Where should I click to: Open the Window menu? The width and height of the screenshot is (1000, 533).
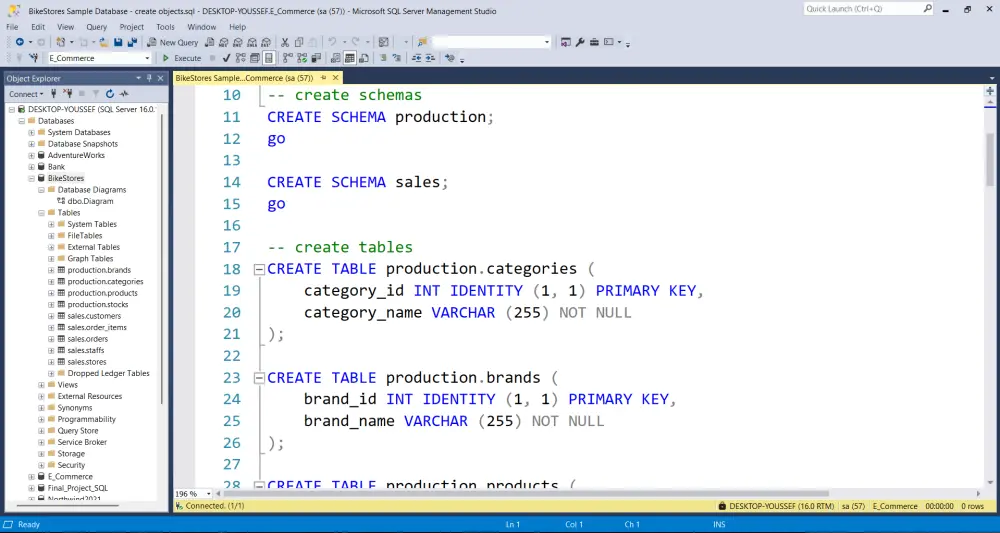(202, 27)
